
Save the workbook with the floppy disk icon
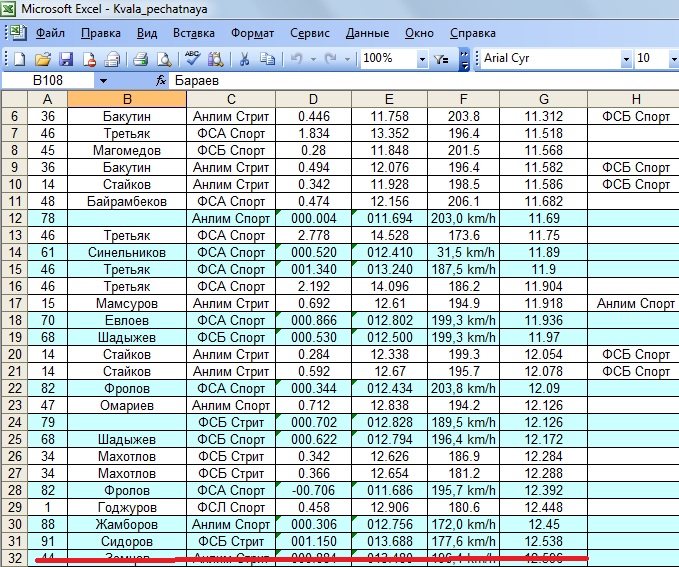(66, 59)
